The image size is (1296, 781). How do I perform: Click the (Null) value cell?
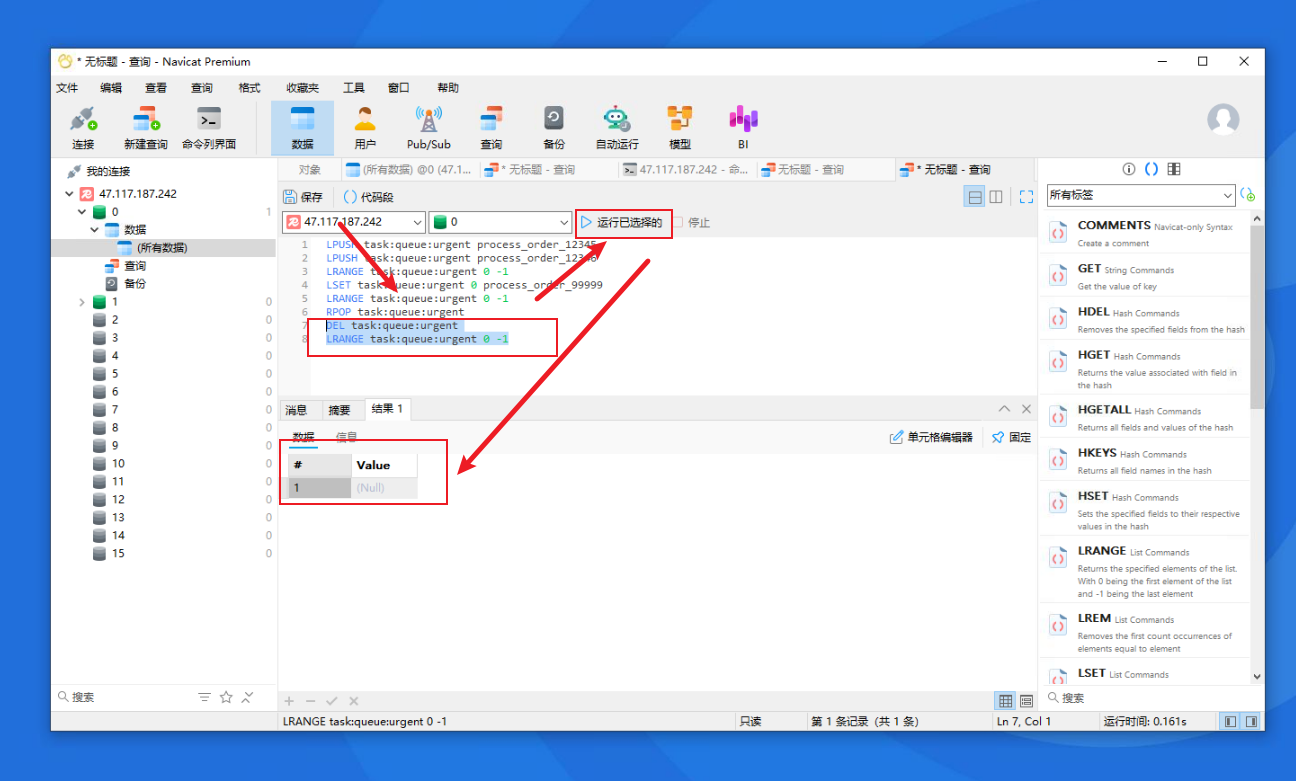pos(384,488)
